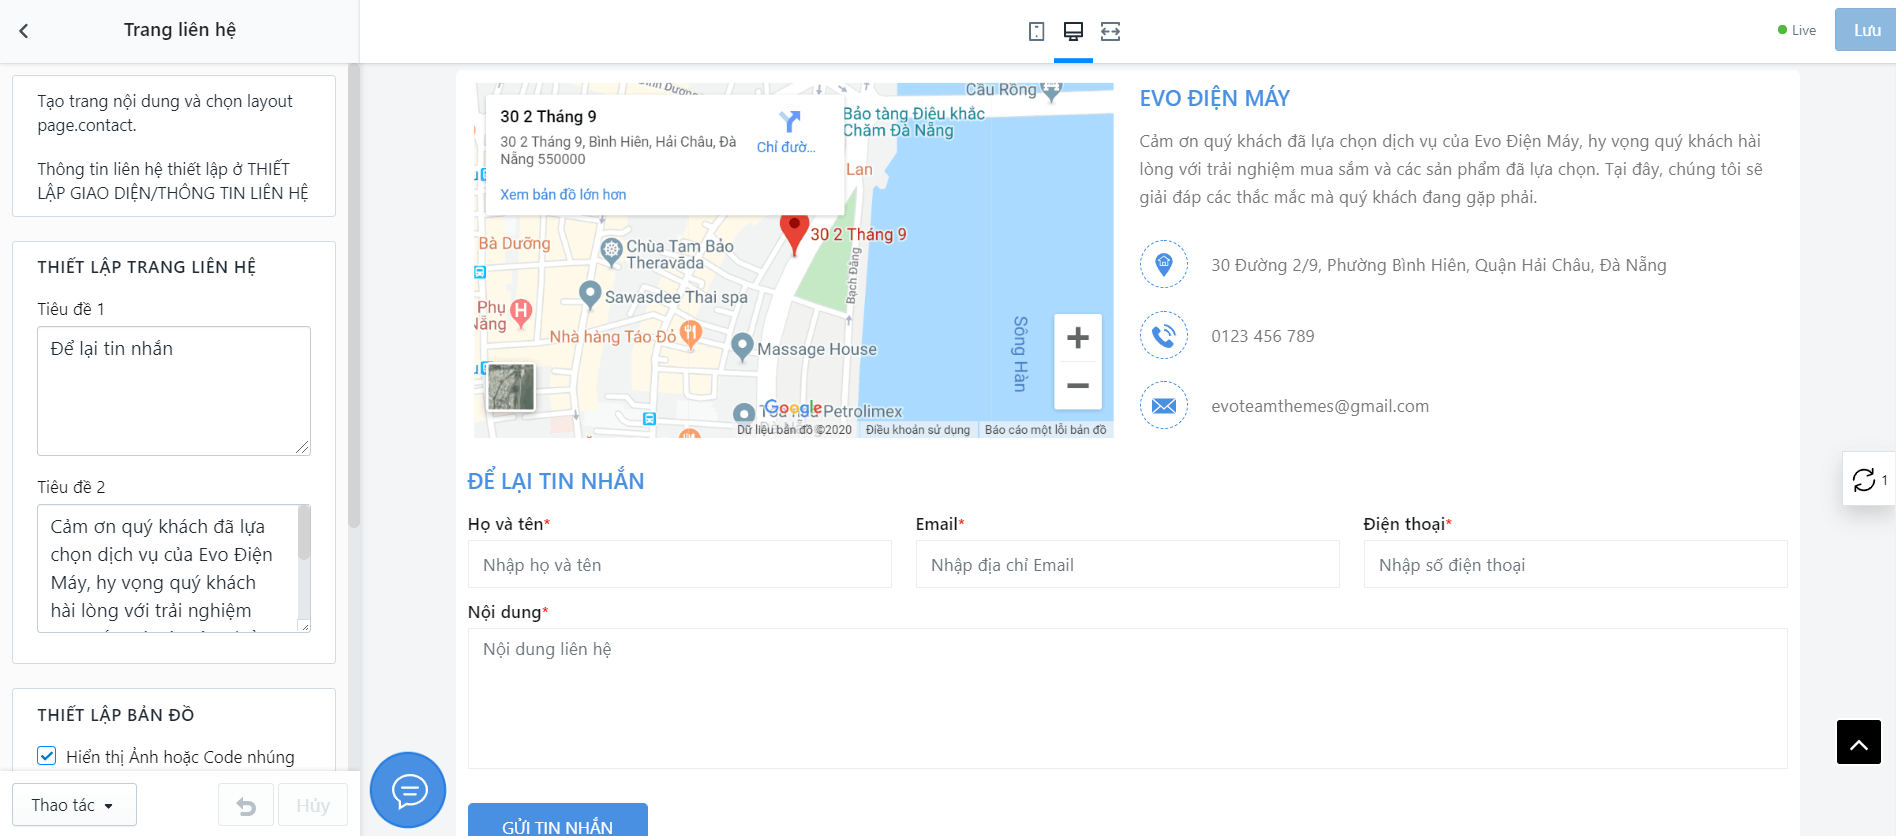Focus the Email address input field
The width and height of the screenshot is (1896, 836).
click(x=1128, y=564)
